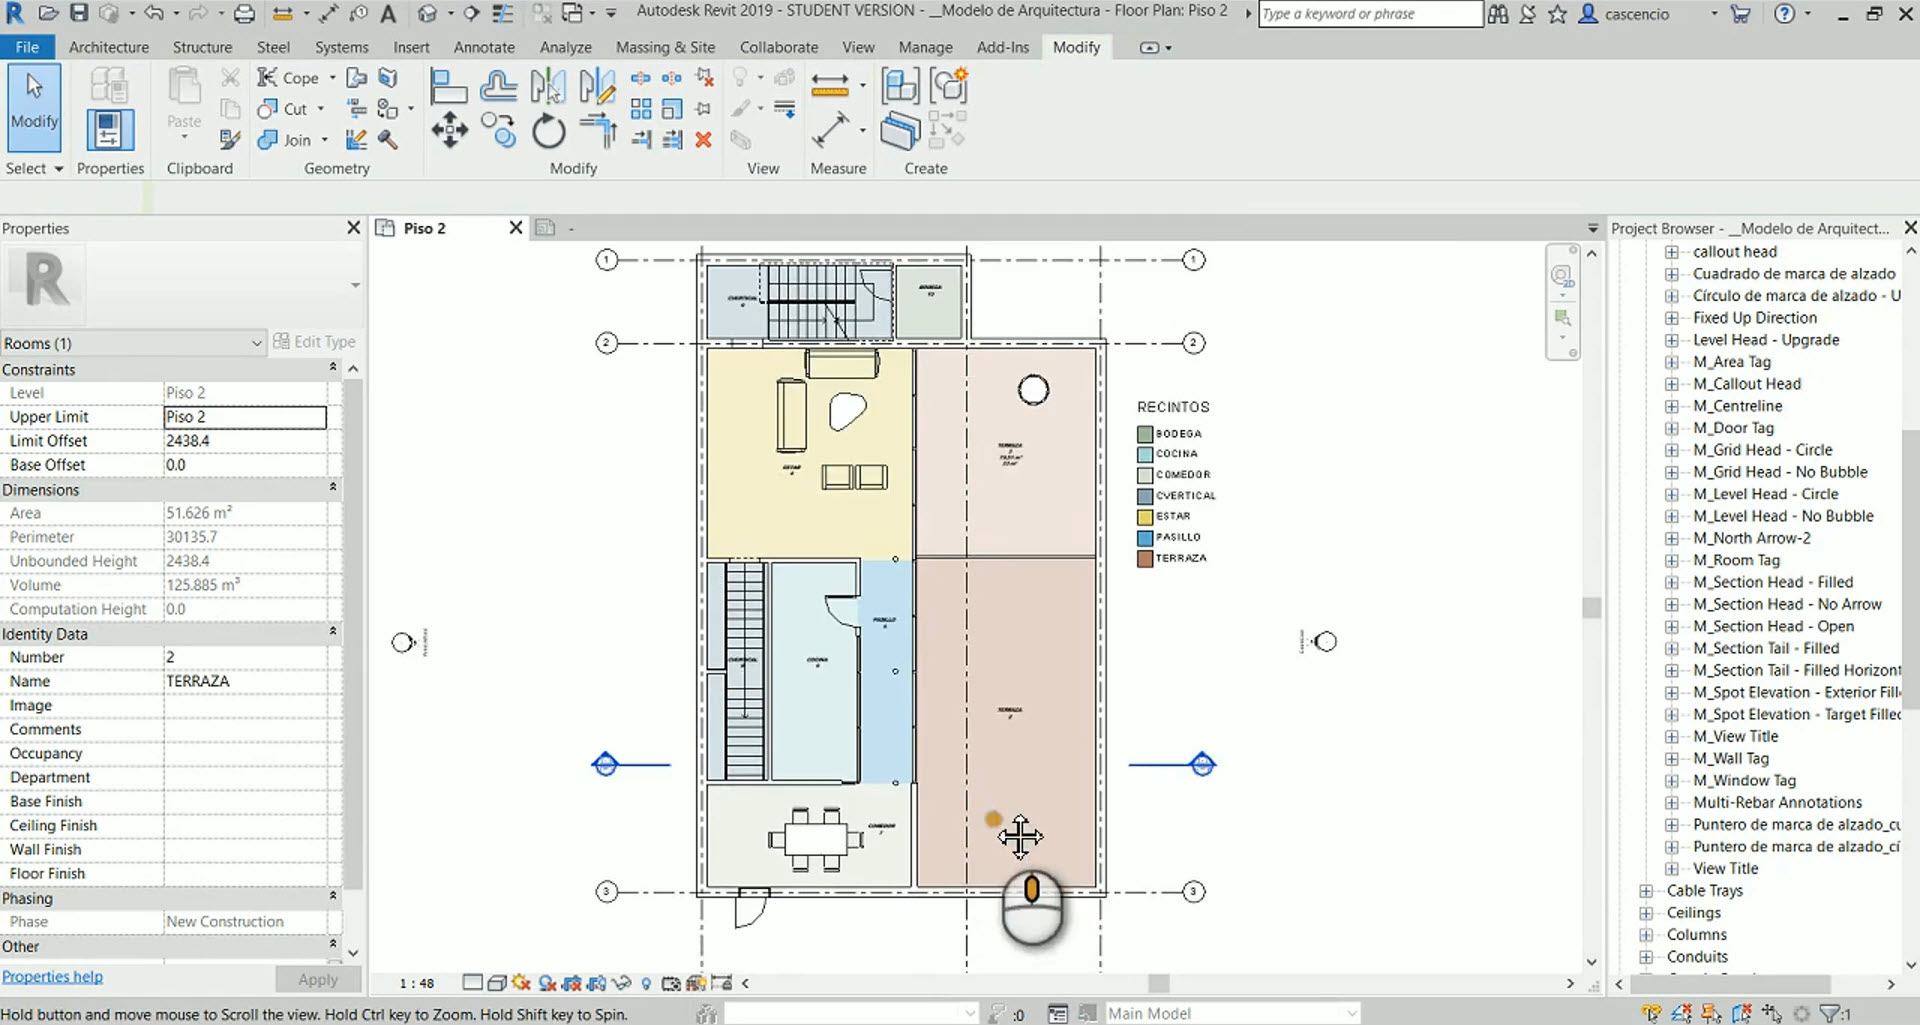The height and width of the screenshot is (1025, 1920).
Task: Select the Move tool in Modify panel
Action: pyautogui.click(x=449, y=132)
